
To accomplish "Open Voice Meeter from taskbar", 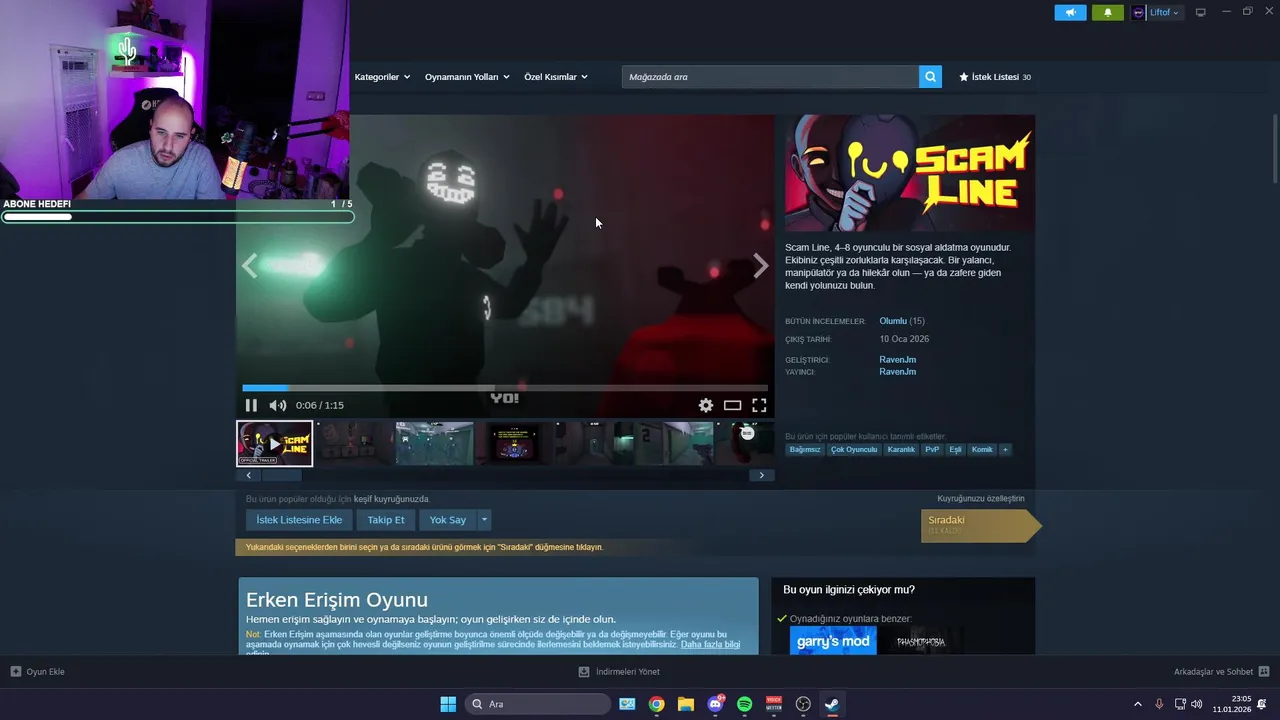I will coord(773,704).
